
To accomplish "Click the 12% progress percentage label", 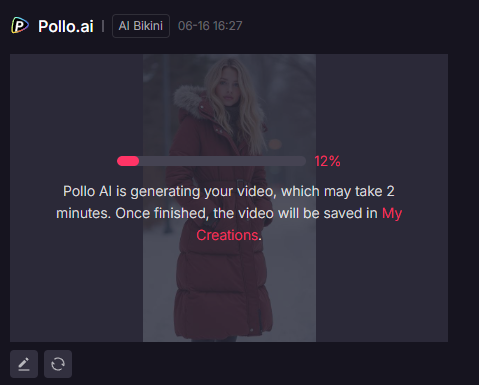I will pyautogui.click(x=327, y=161).
